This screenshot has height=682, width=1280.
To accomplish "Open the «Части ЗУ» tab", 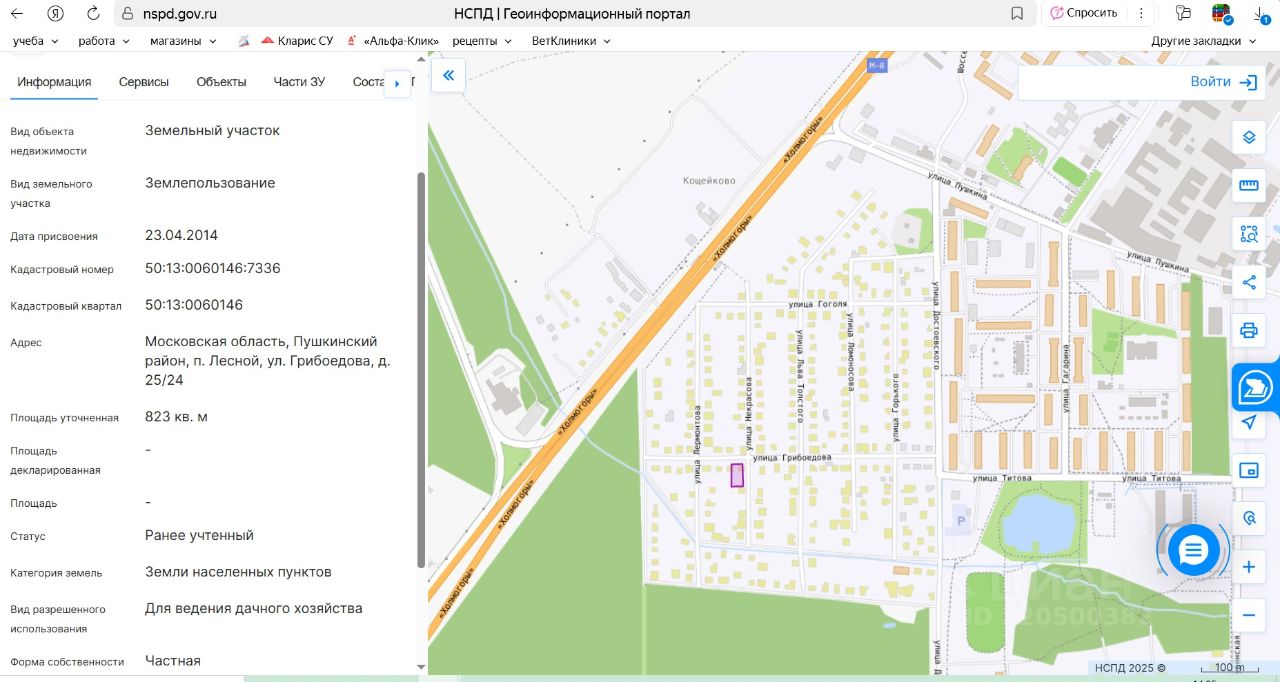I will 299,82.
